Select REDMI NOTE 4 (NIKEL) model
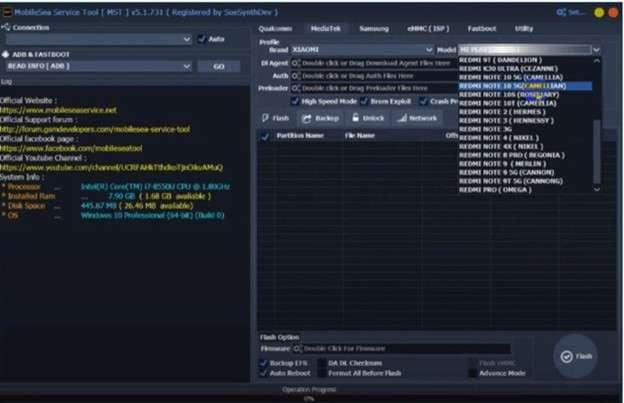The image size is (624, 403). click(525, 138)
